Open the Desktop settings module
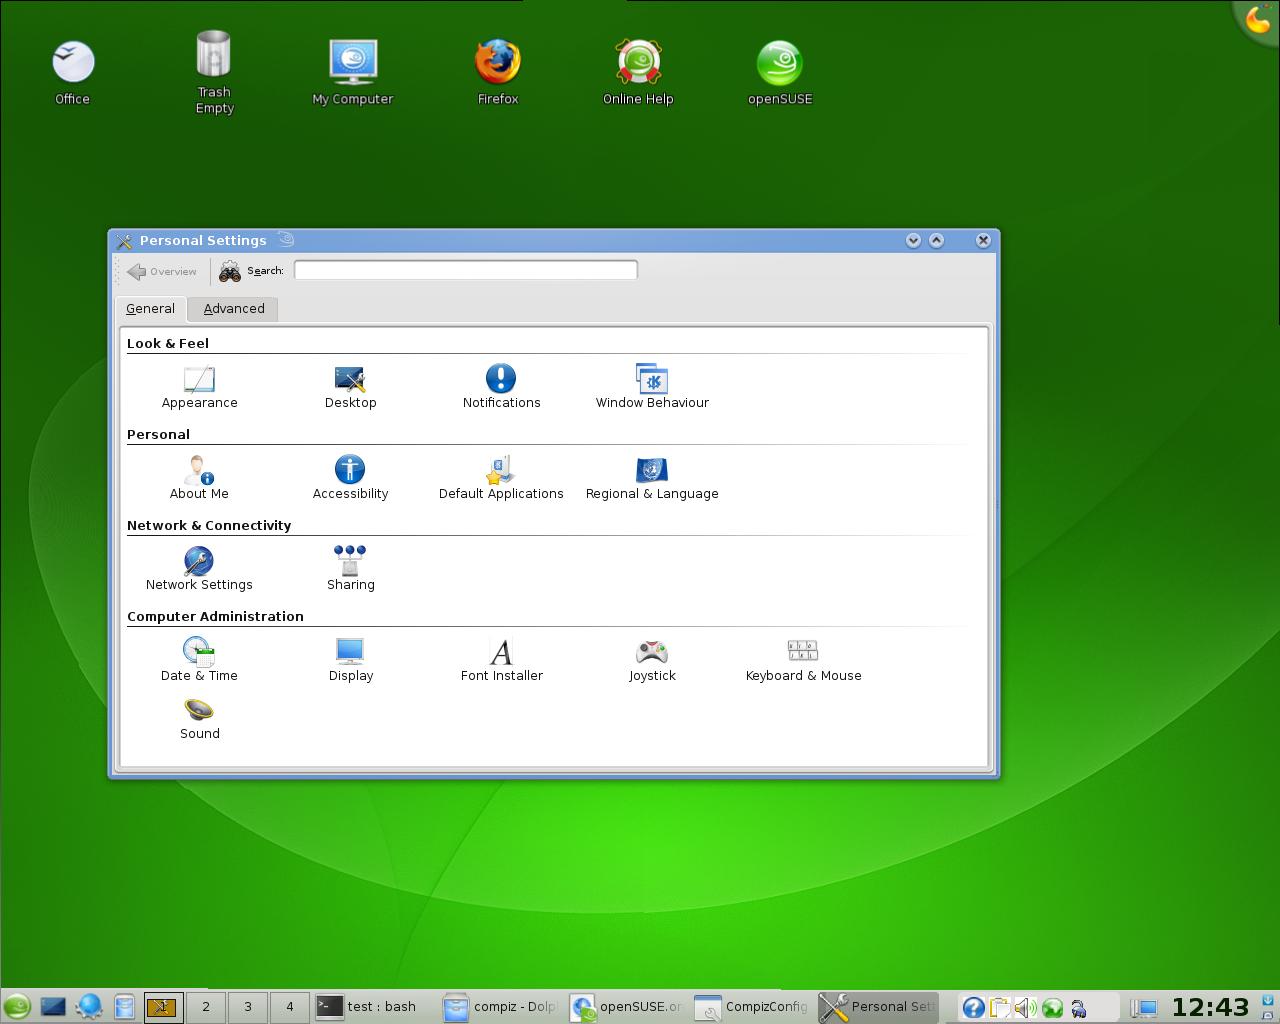The height and width of the screenshot is (1024, 1280). pyautogui.click(x=350, y=387)
